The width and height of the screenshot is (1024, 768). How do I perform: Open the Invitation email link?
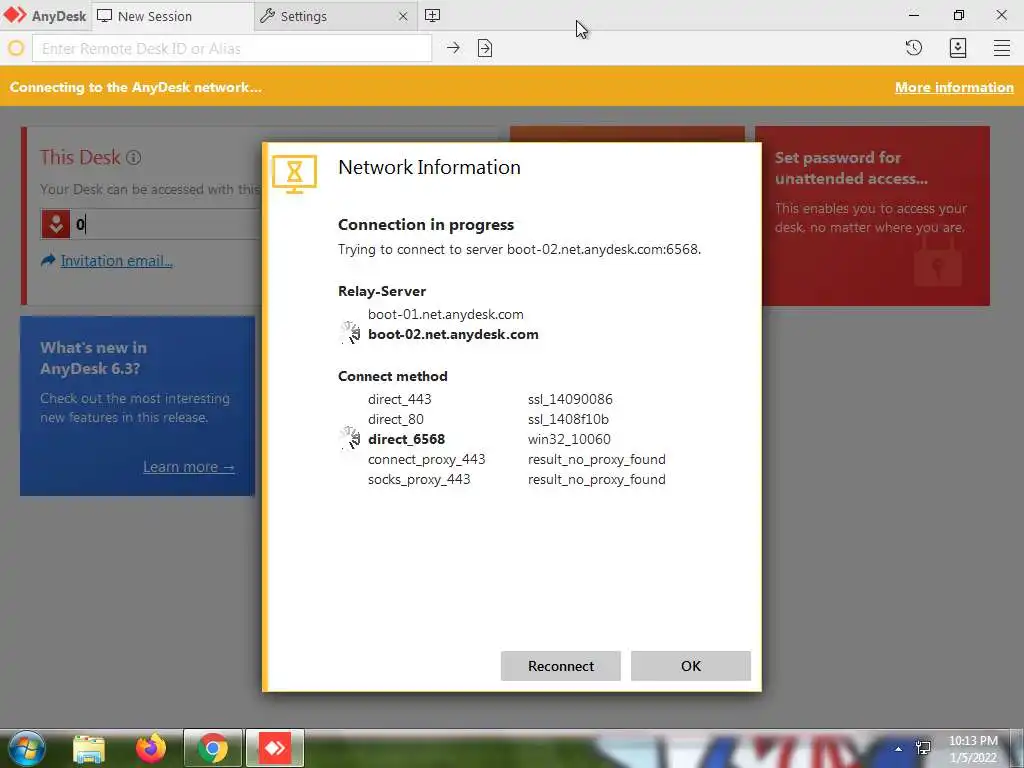pos(116,261)
